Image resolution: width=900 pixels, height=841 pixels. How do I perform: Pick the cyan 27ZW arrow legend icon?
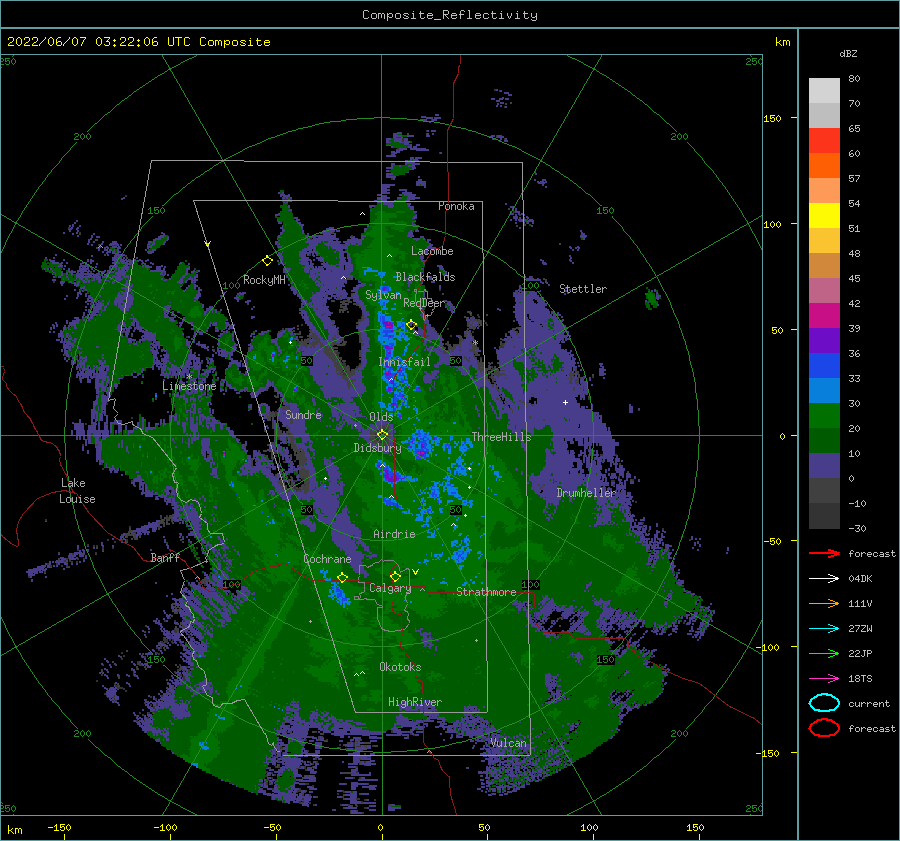[824, 628]
